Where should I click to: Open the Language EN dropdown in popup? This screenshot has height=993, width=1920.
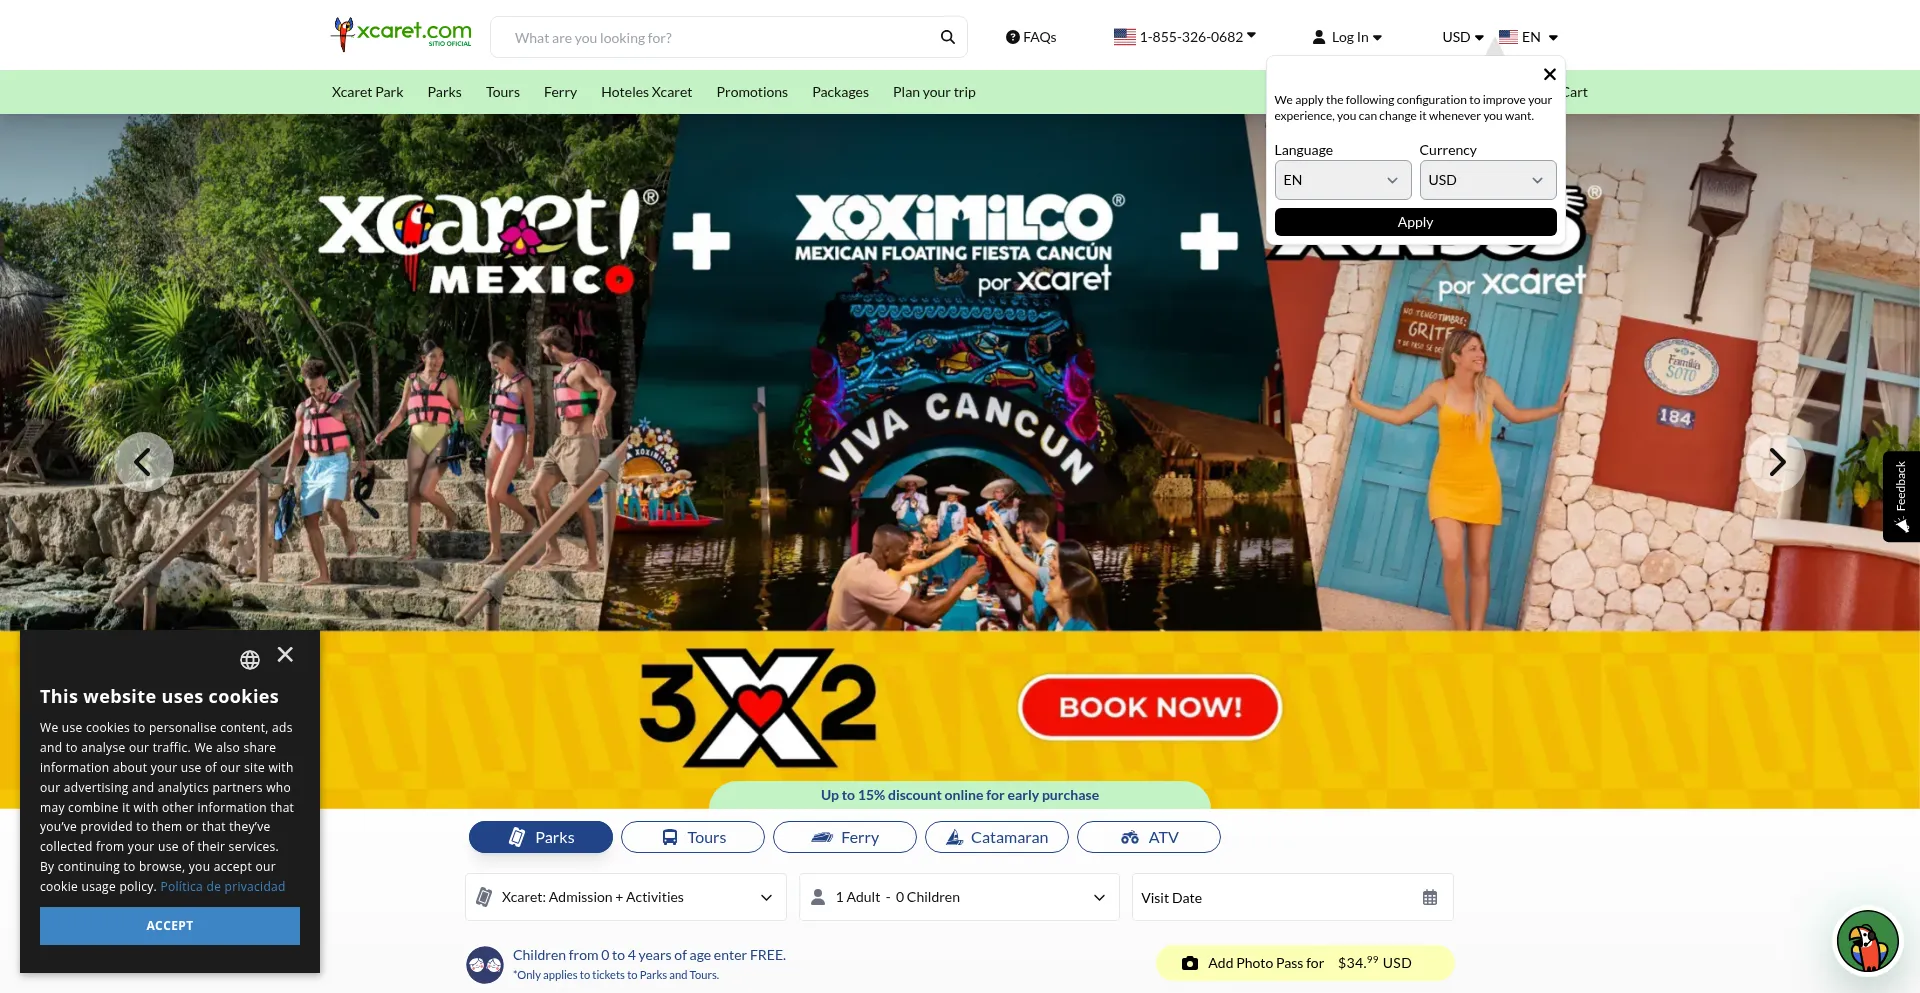click(x=1342, y=180)
